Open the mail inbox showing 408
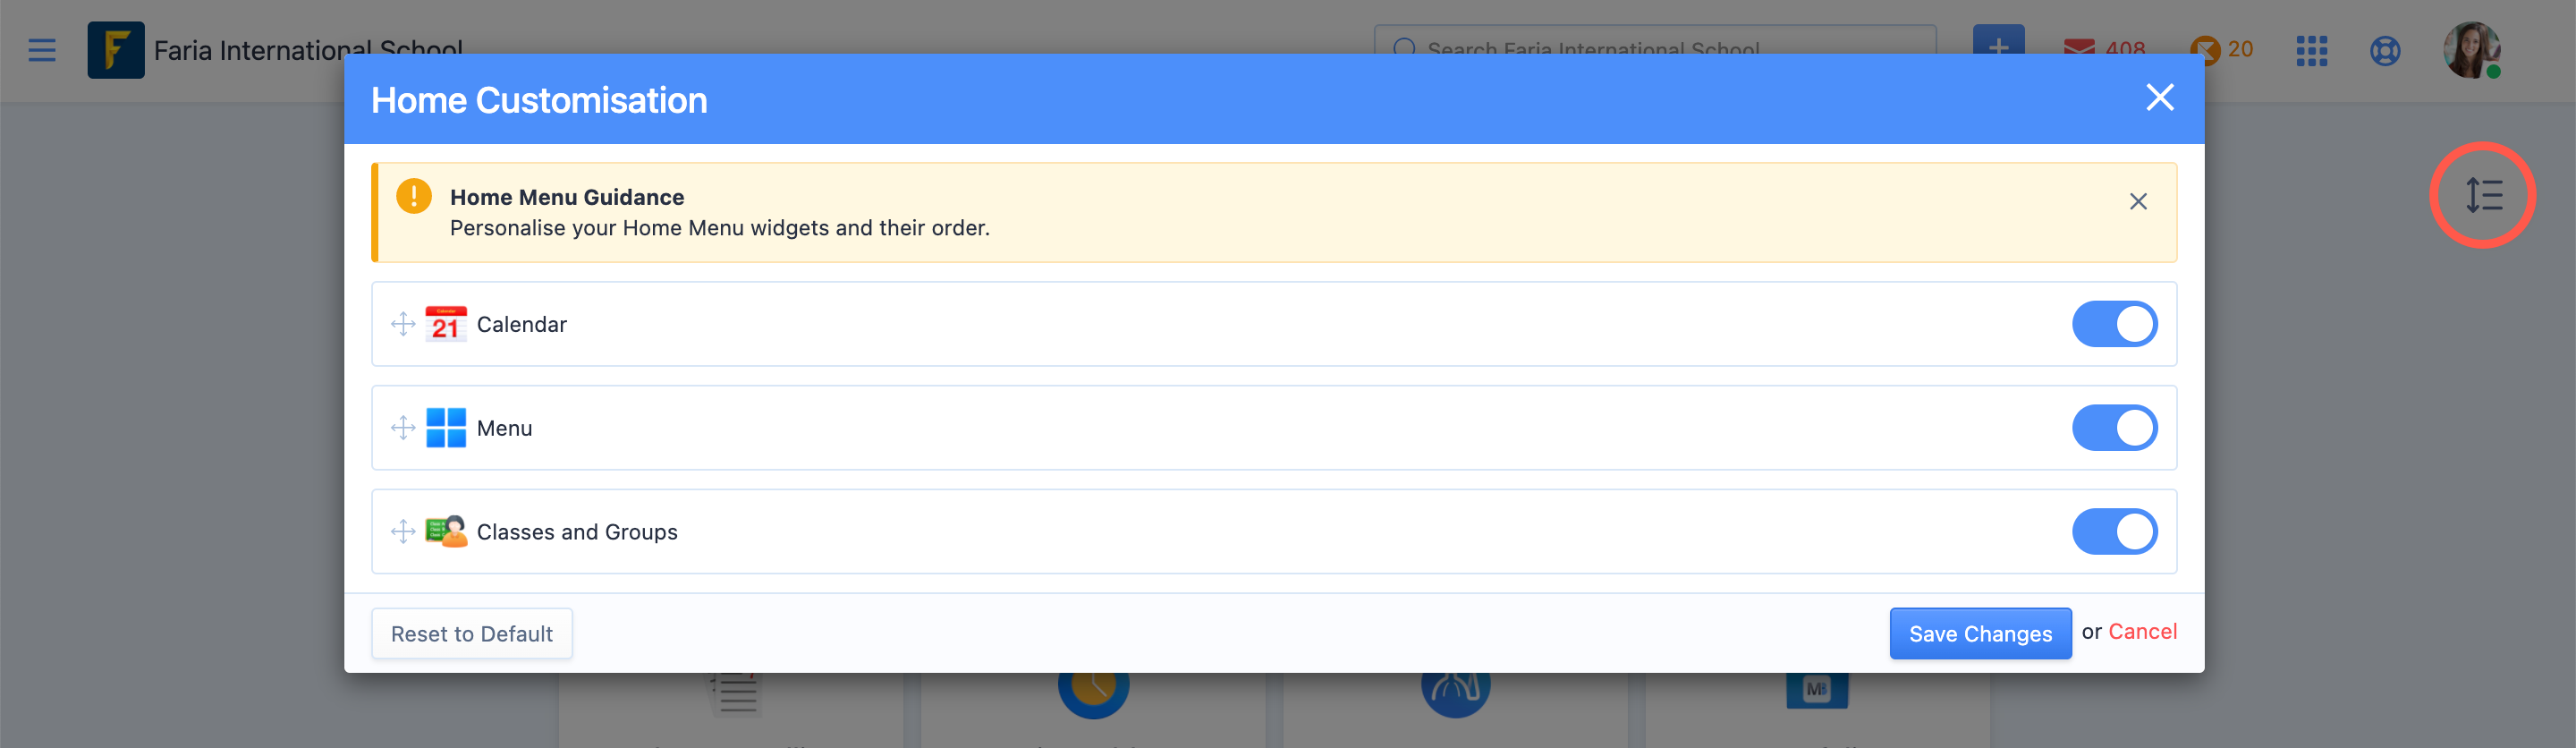2576x748 pixels. pos(2104,49)
